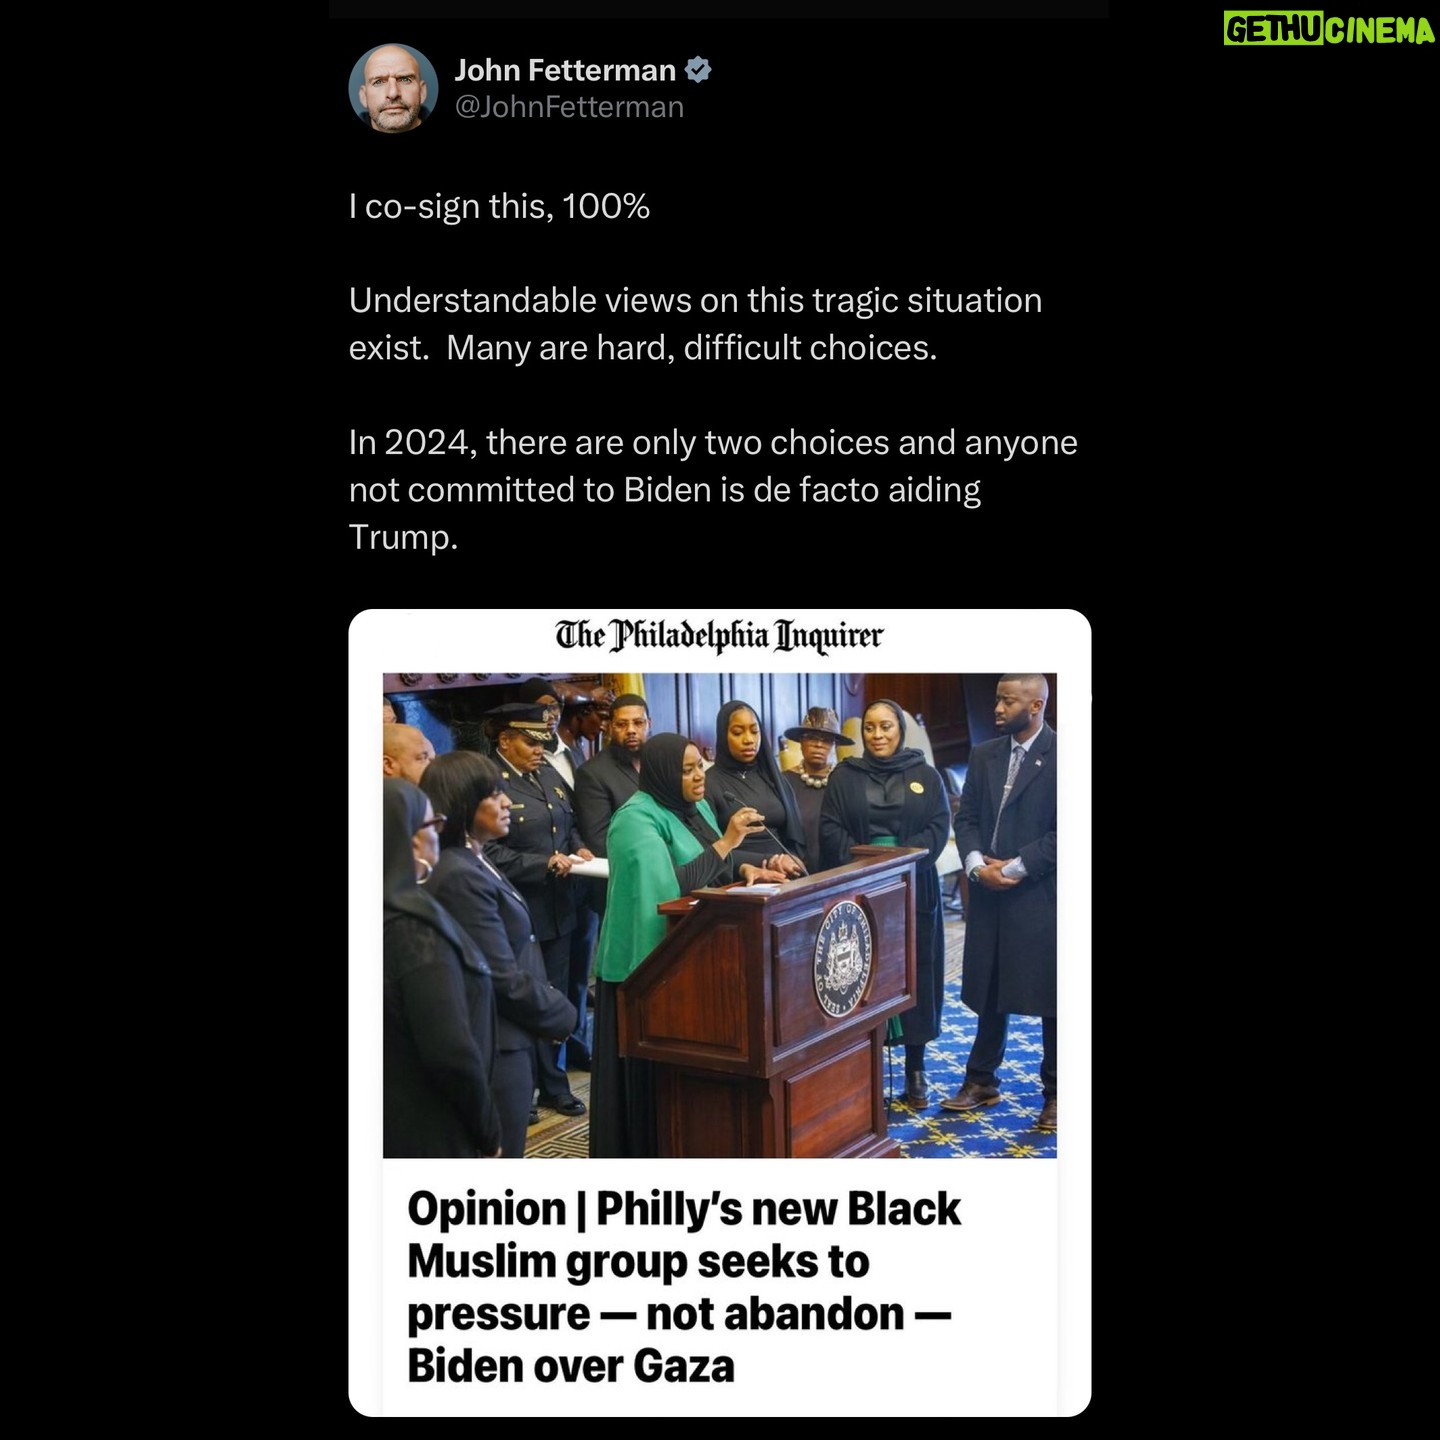Open the John Fetterman display name
The height and width of the screenshot is (1440, 1440).
pyautogui.click(x=565, y=70)
